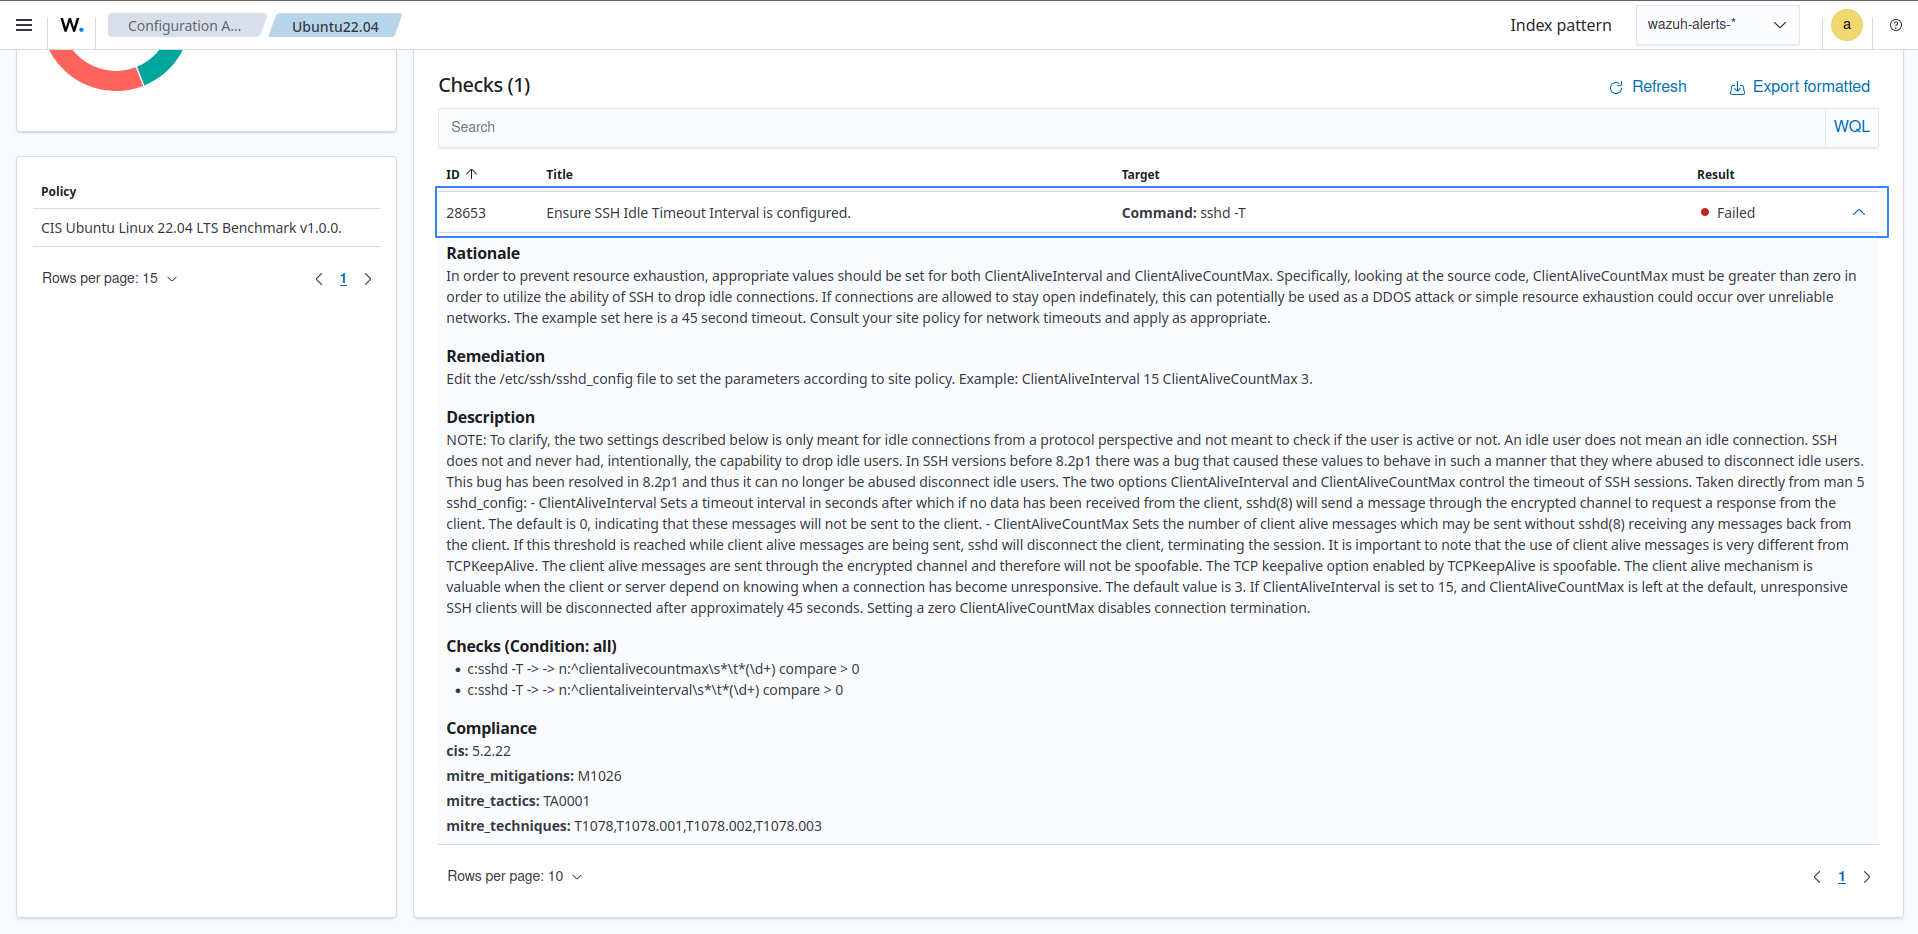Open the help icon in header
The width and height of the screenshot is (1918, 934).
tap(1895, 25)
